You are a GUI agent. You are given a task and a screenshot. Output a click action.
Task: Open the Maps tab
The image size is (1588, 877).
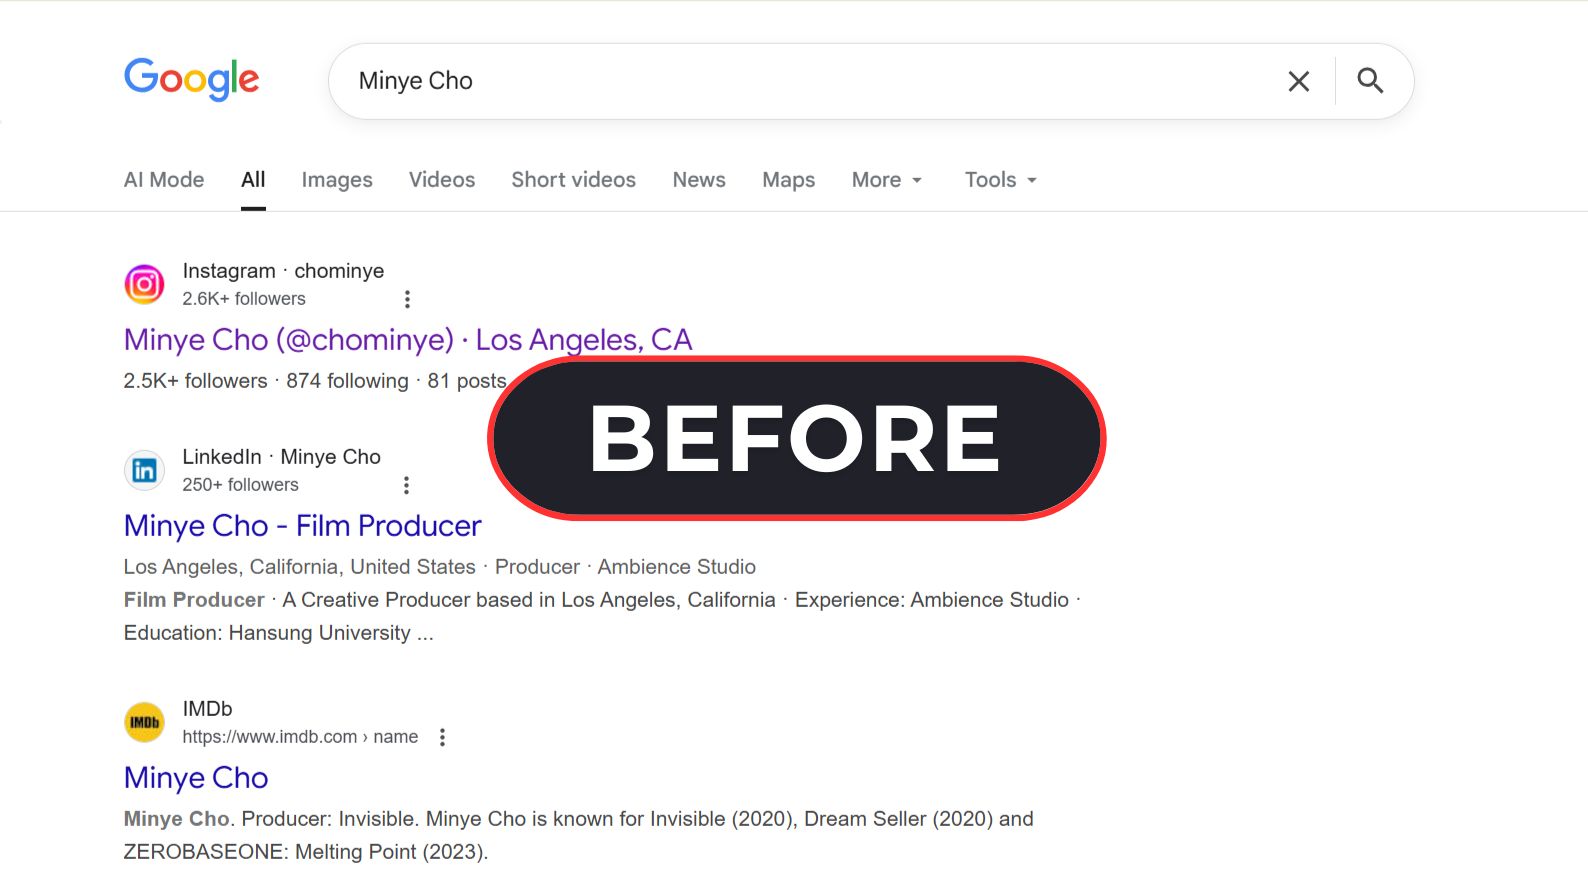point(788,180)
